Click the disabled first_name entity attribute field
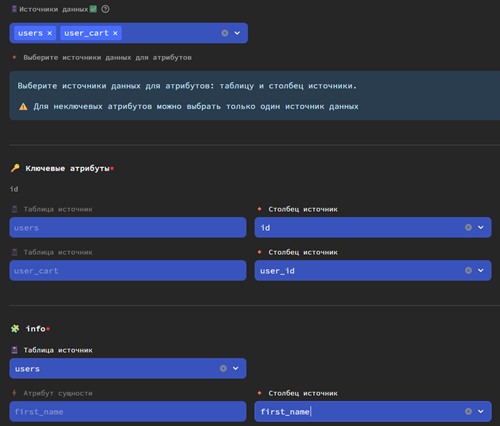 pyautogui.click(x=128, y=412)
